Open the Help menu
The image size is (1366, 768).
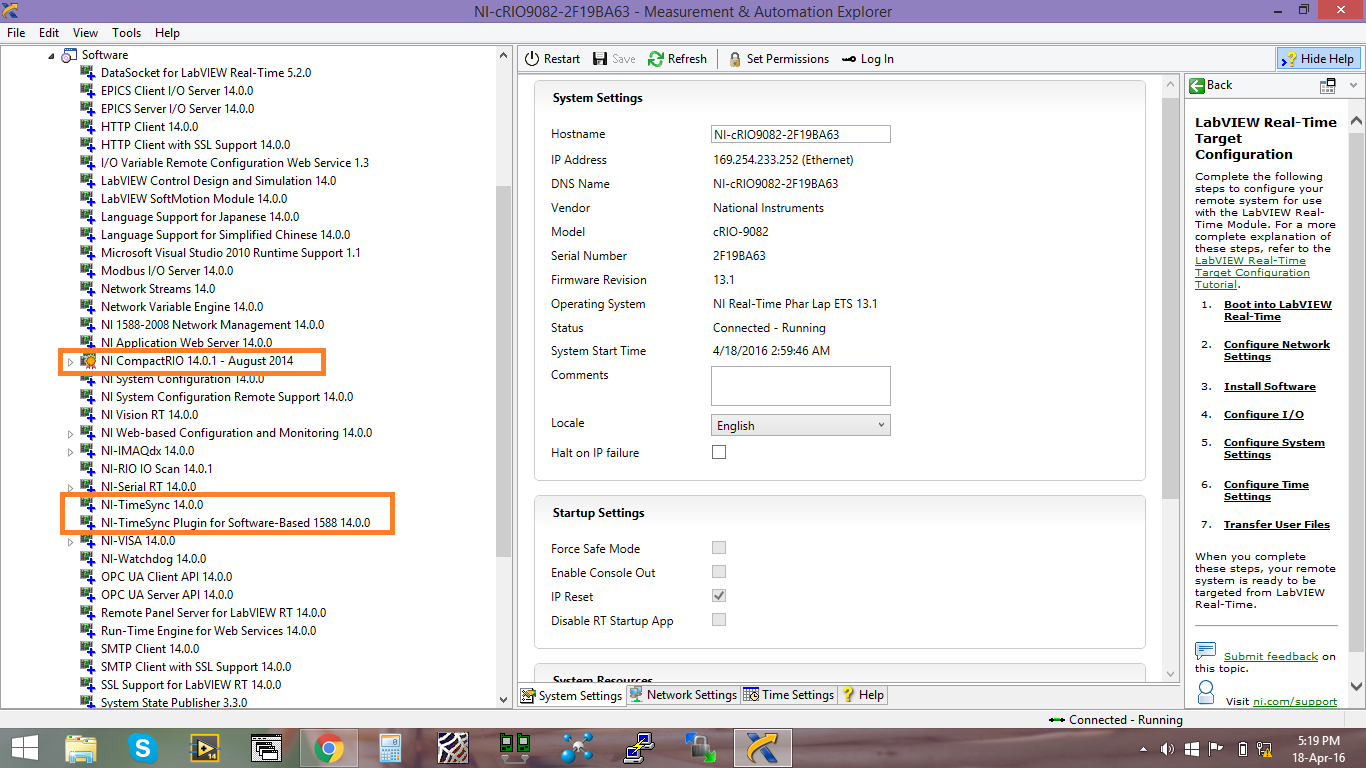click(167, 33)
